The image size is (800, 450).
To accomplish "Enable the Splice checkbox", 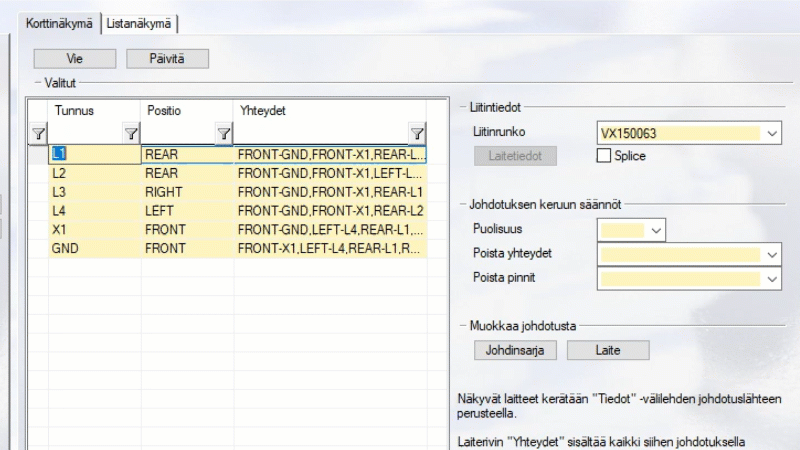I will tap(603, 156).
